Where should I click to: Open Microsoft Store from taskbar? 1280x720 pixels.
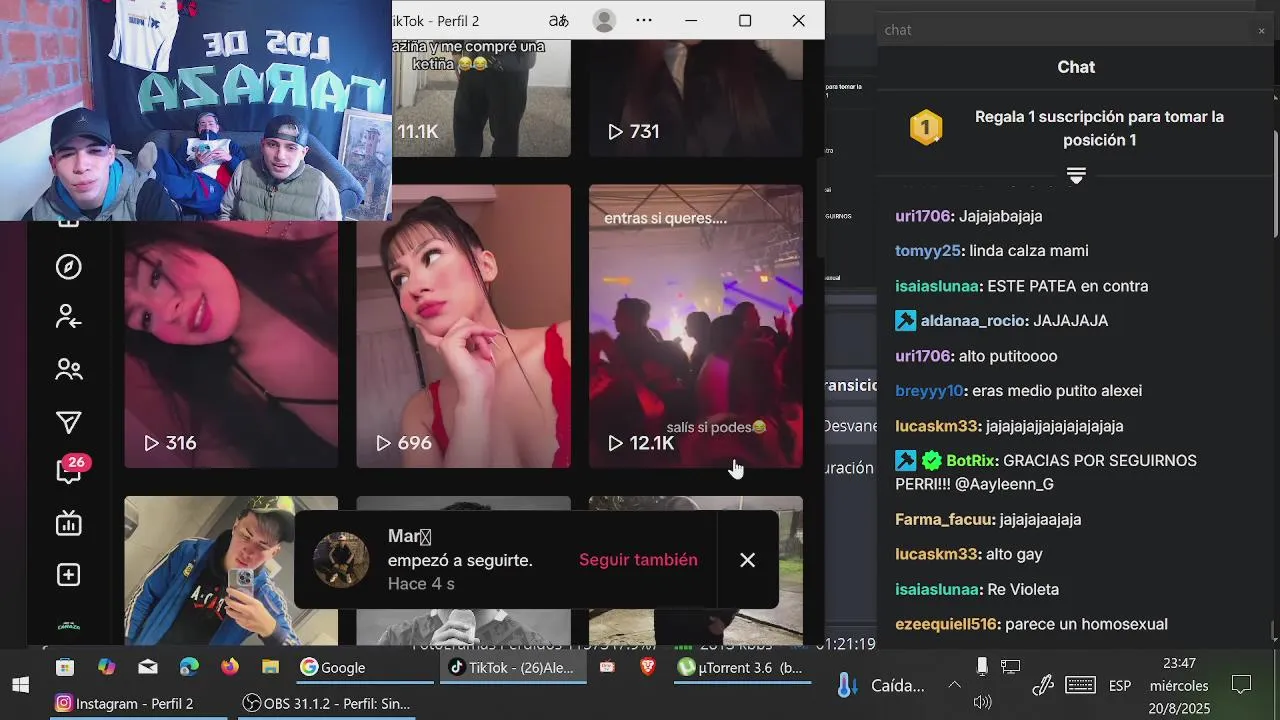coord(65,667)
